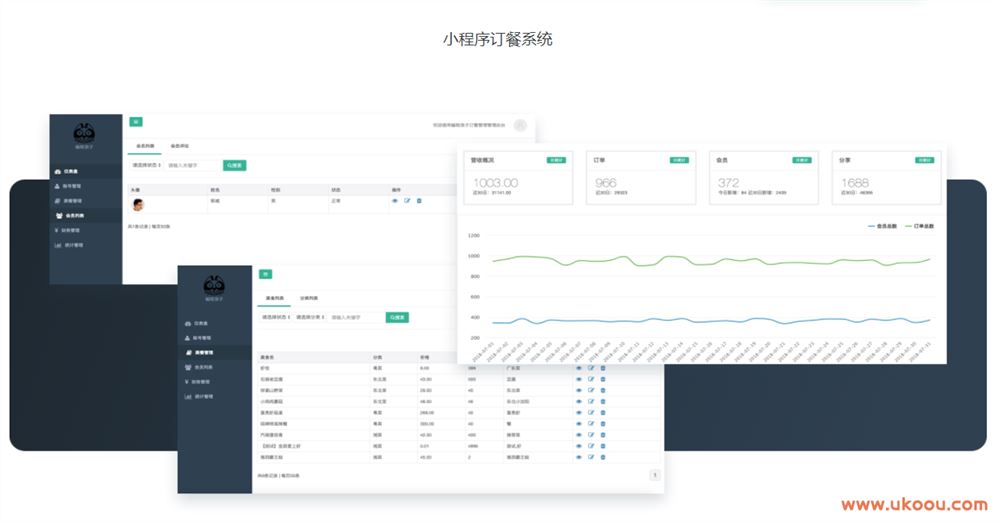Image resolution: width=1000 pixels, height=523 pixels.
Task: Switch to the 会员评论 tab
Action: click(x=180, y=146)
